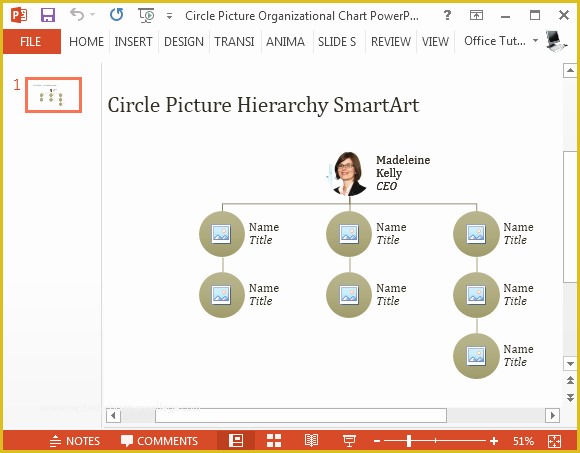580x453 pixels.
Task: Click the account profile picture
Action: click(x=556, y=41)
